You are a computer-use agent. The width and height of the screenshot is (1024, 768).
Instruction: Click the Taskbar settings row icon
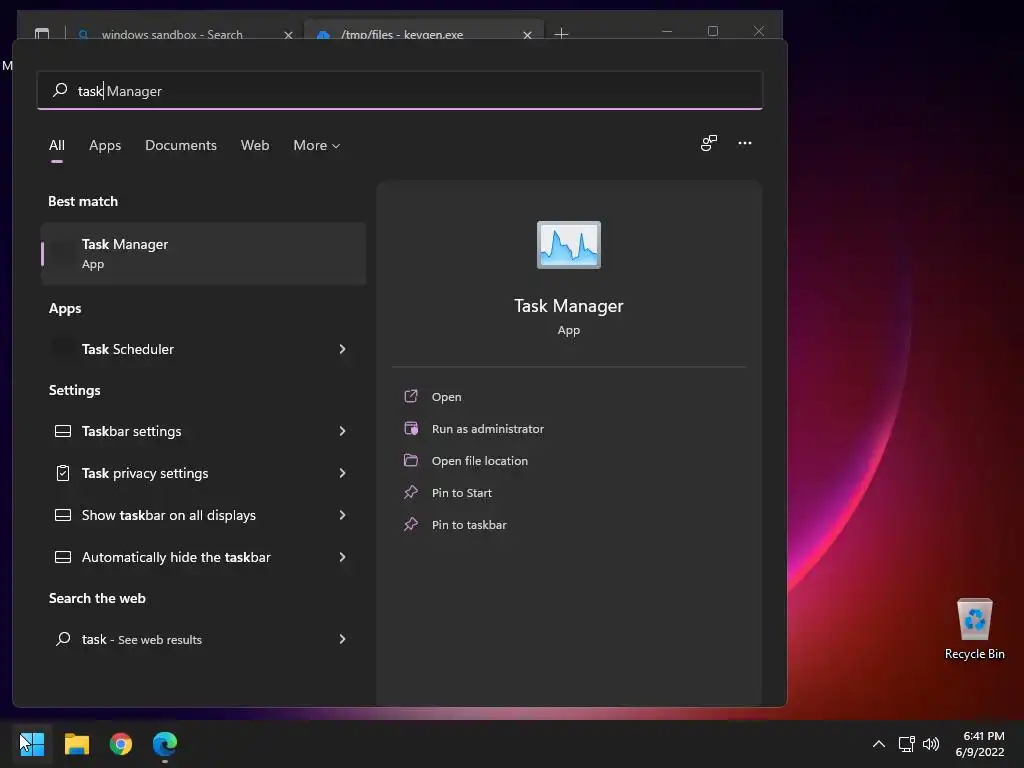click(63, 431)
